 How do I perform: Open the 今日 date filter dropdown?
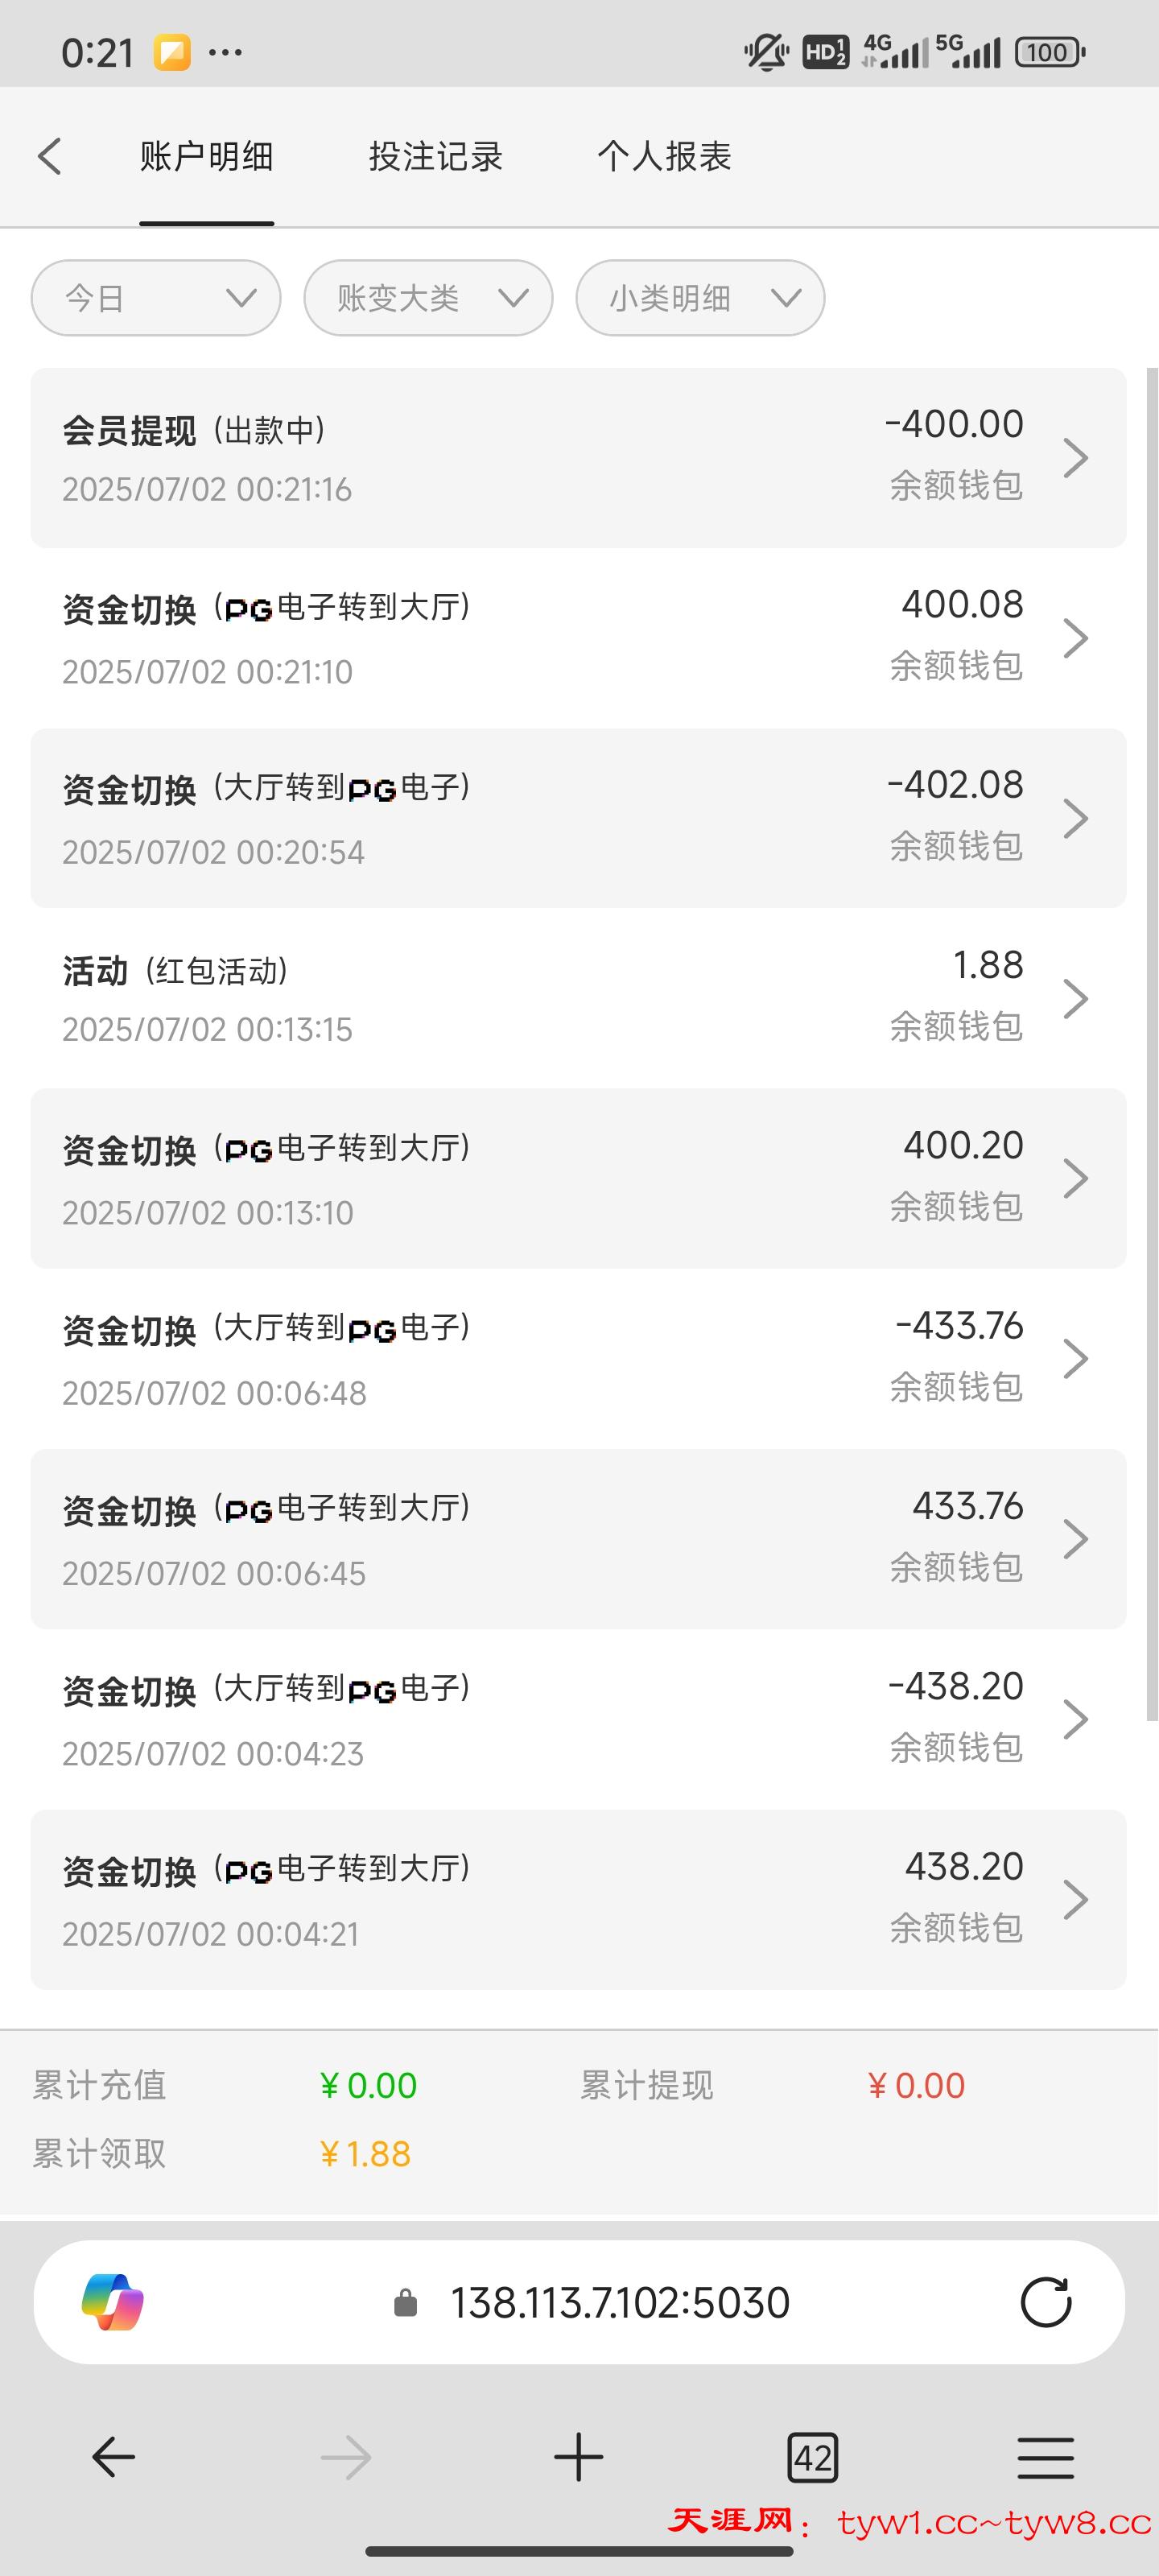[x=156, y=298]
